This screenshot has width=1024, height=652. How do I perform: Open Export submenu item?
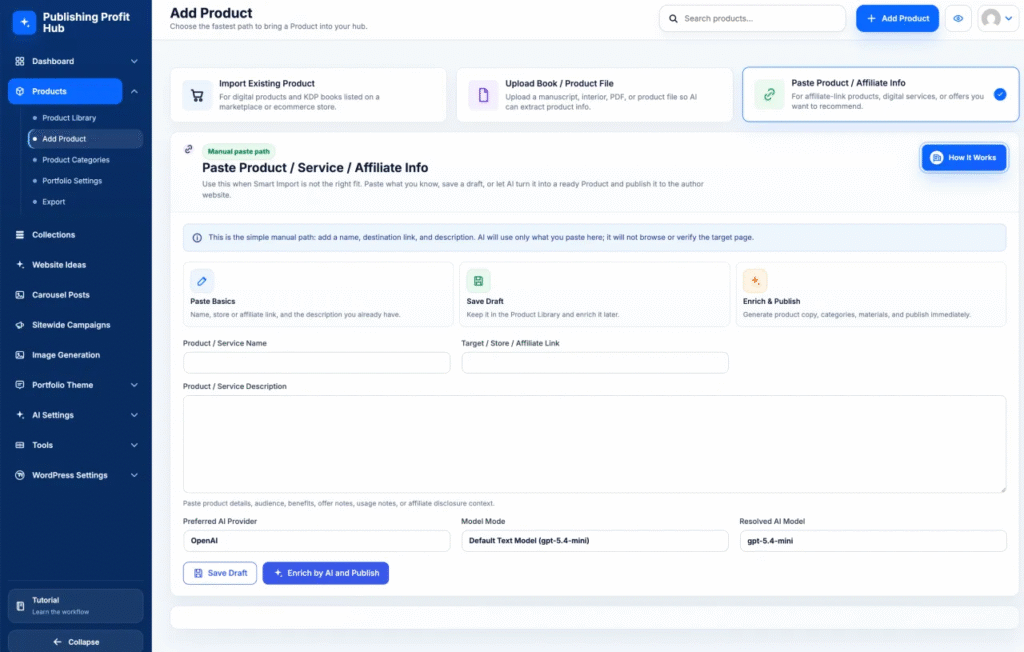(x=54, y=201)
